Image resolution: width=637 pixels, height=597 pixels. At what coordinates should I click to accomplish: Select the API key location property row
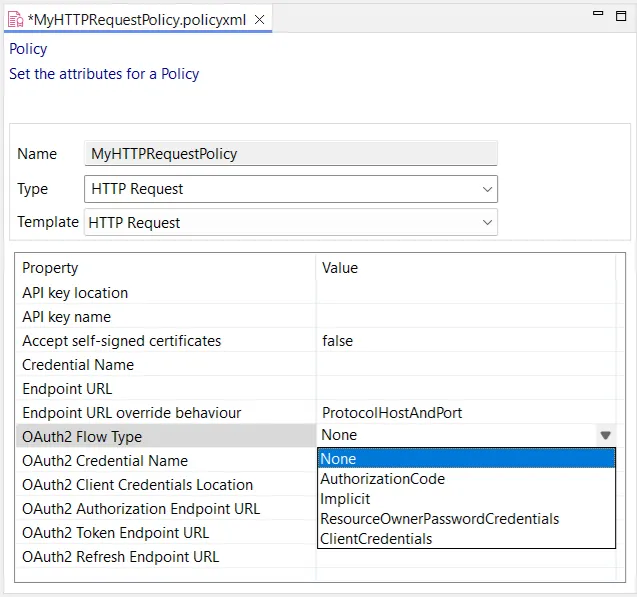point(166,292)
